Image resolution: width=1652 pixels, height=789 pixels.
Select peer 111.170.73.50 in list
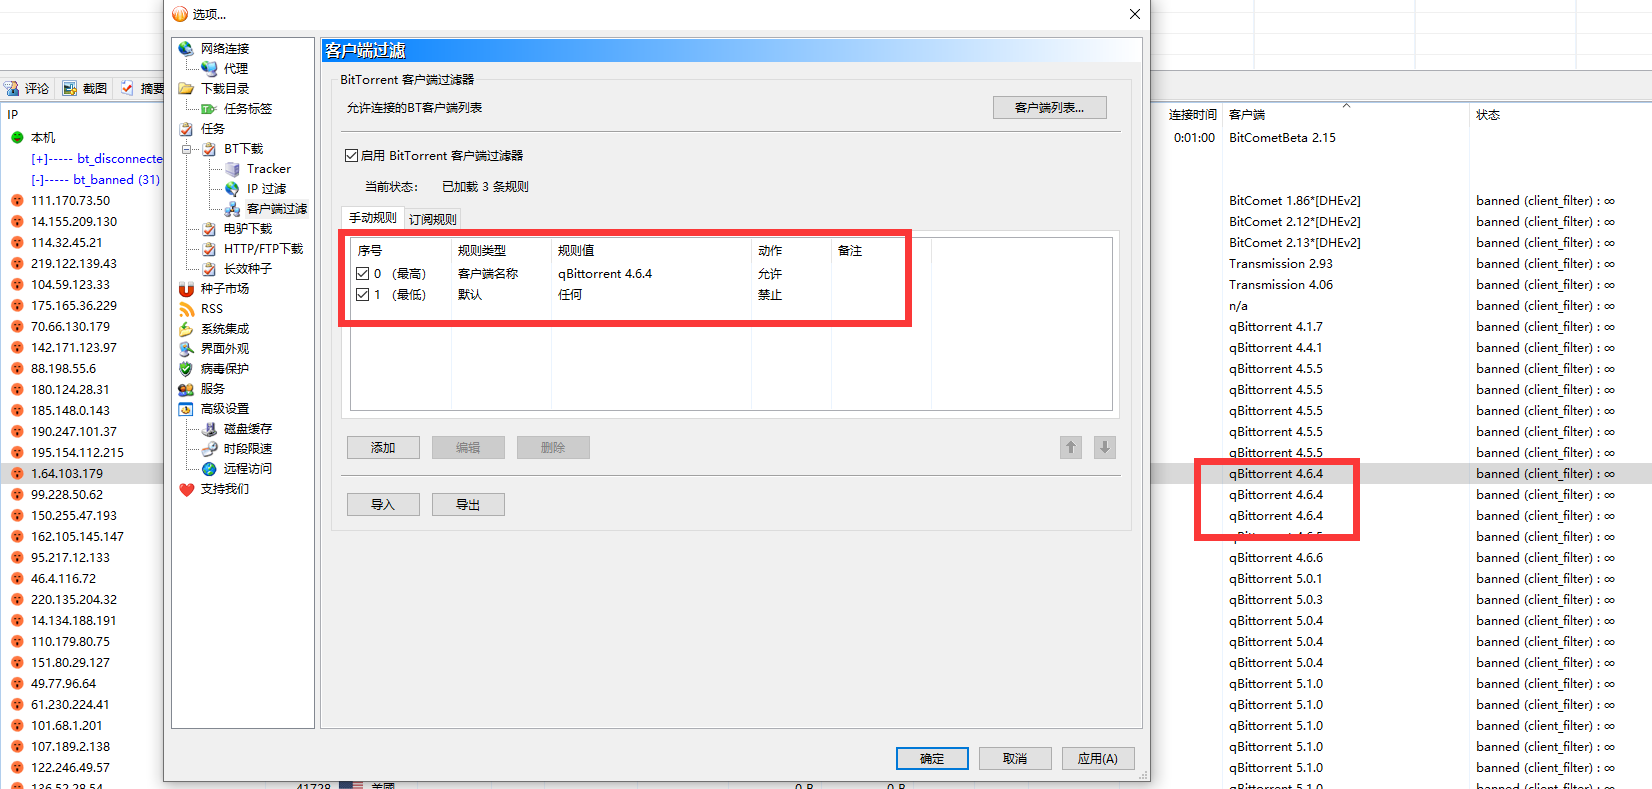click(71, 200)
